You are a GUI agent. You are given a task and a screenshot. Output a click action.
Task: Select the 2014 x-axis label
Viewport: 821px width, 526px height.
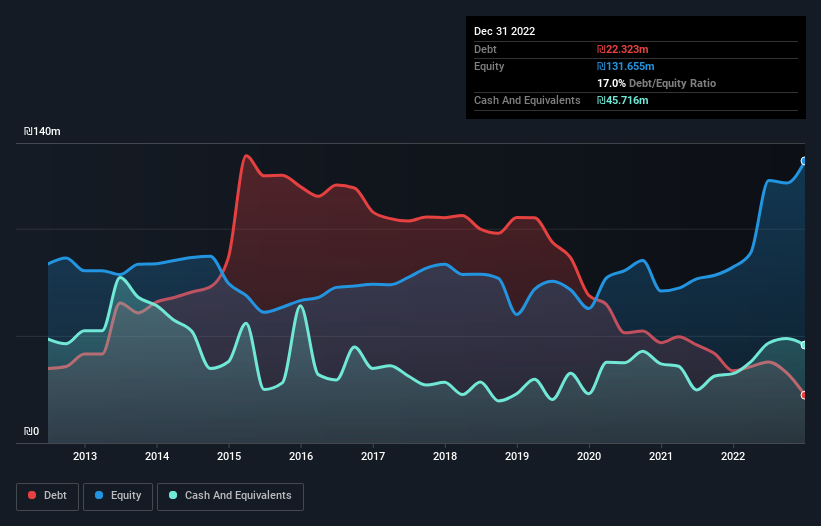coord(157,456)
